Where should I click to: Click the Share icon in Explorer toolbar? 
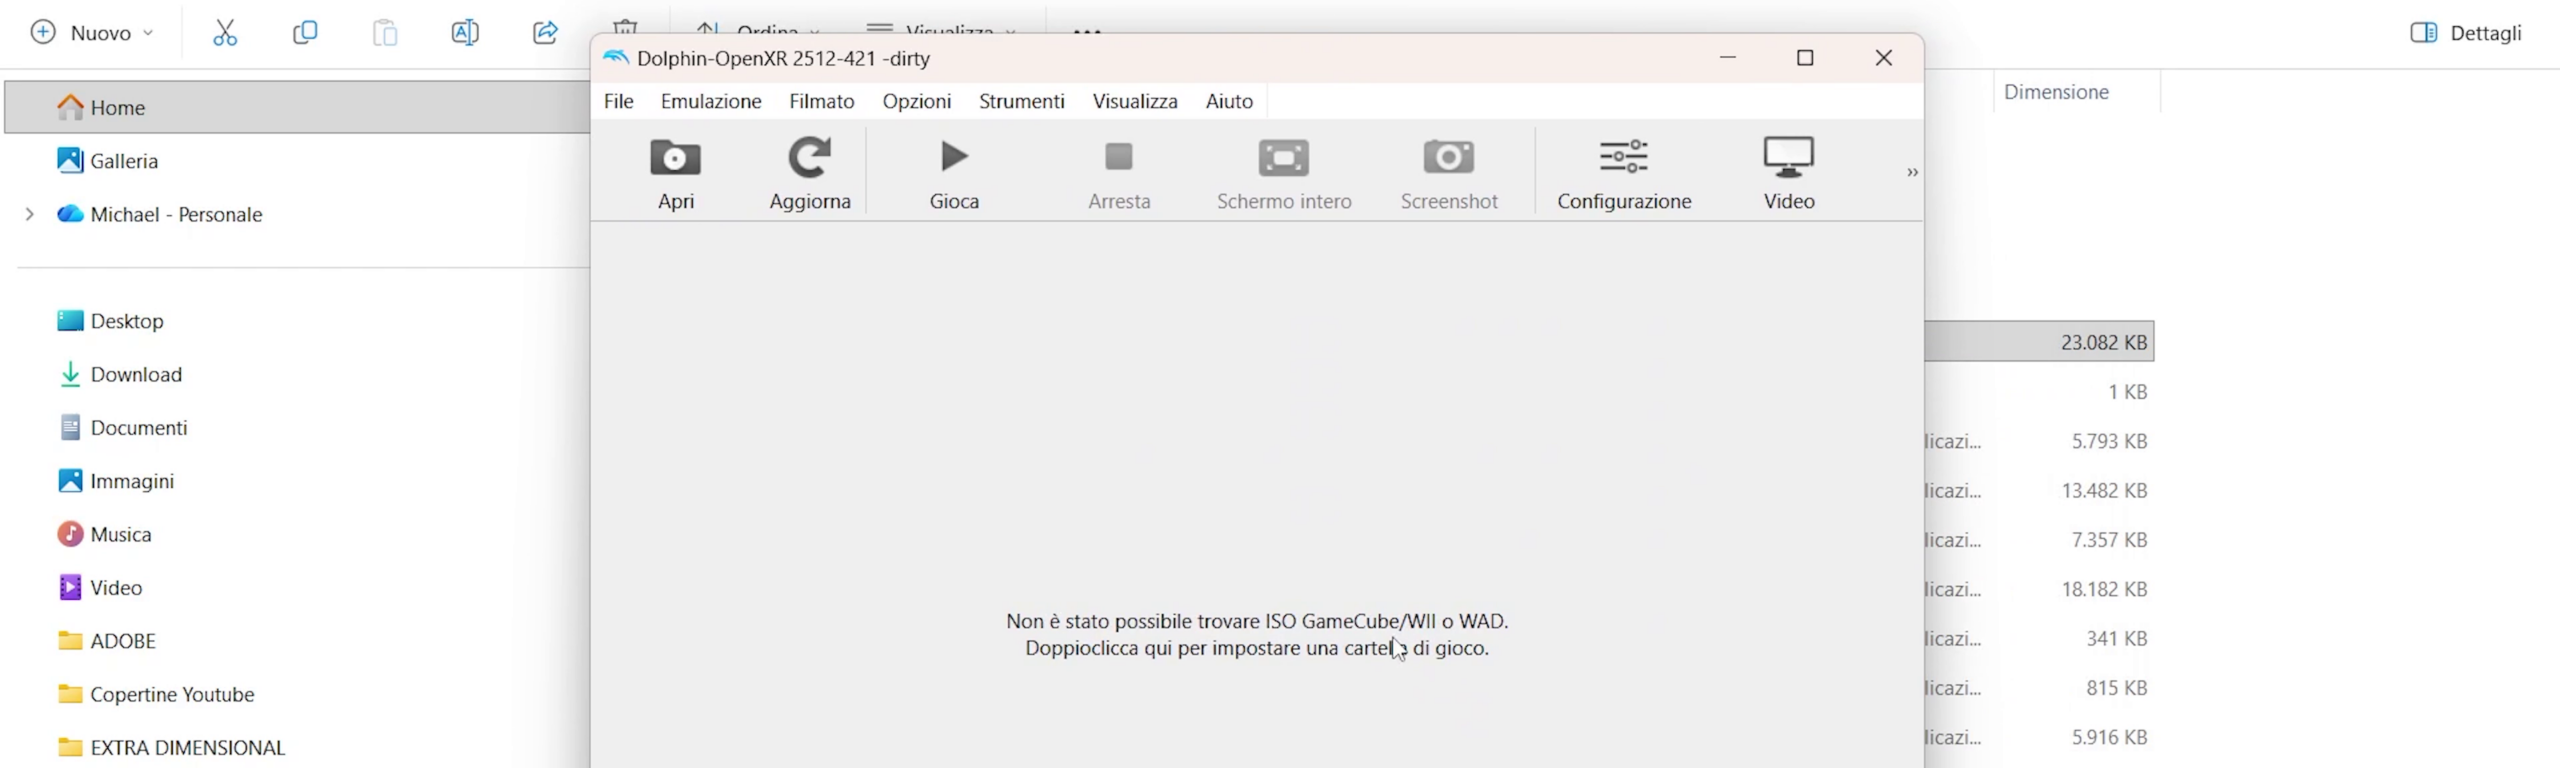(x=545, y=33)
